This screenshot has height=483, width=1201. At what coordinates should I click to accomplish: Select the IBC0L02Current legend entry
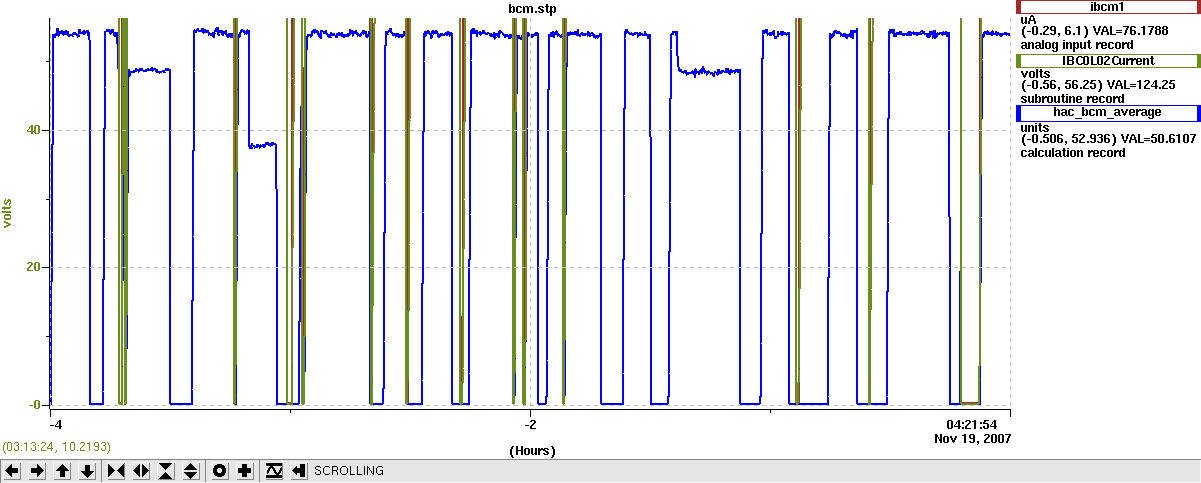point(1108,61)
